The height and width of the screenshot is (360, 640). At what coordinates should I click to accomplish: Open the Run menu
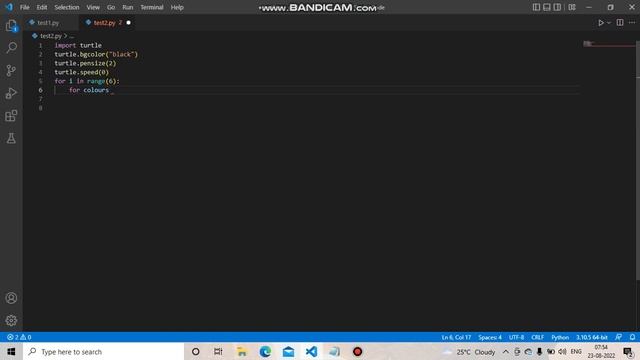pos(128,7)
